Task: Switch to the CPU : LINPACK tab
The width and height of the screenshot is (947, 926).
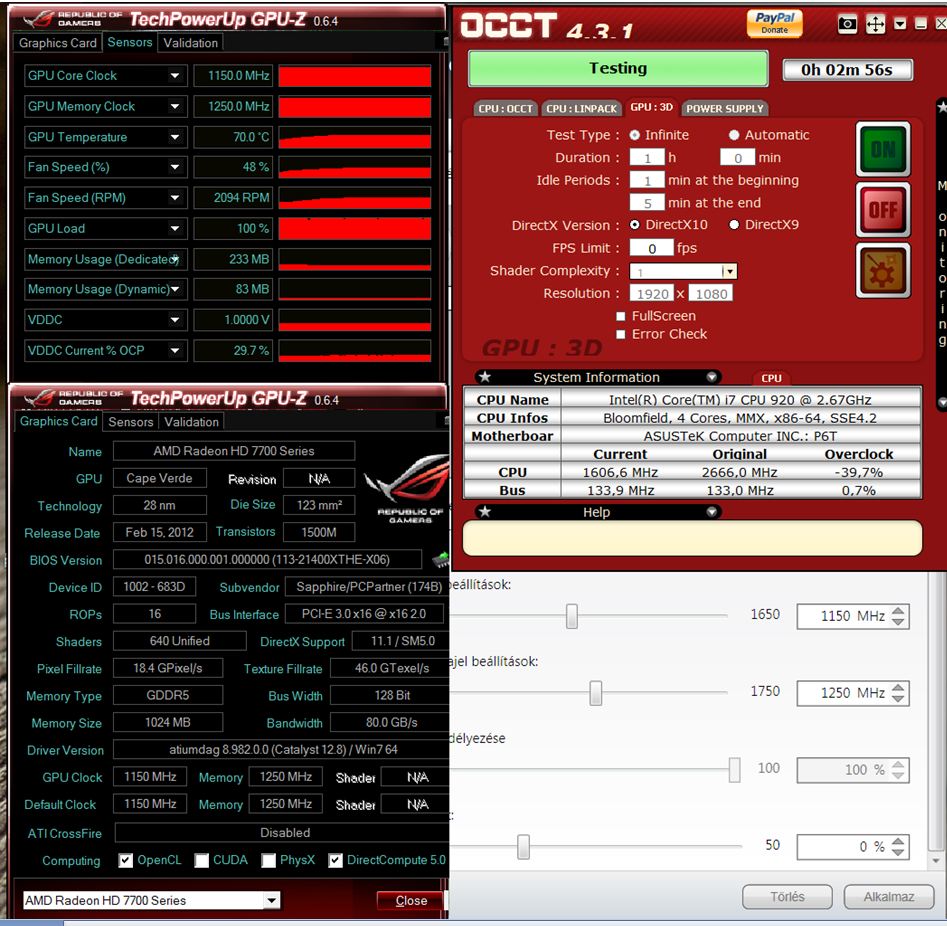Action: 582,108
